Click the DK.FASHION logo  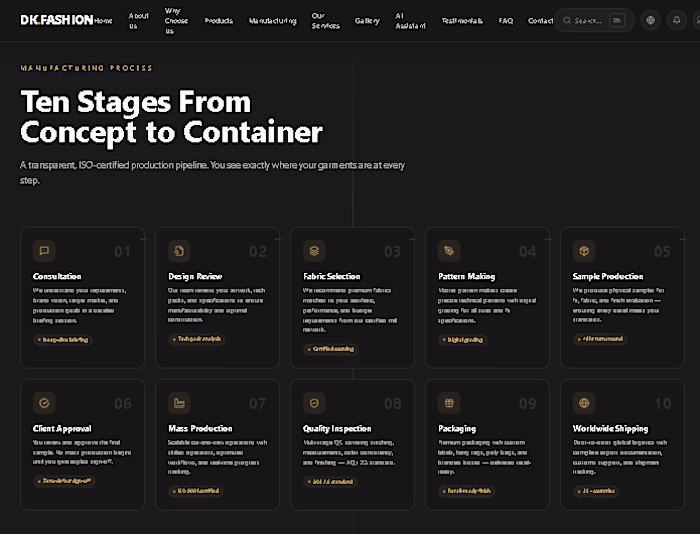(57, 20)
